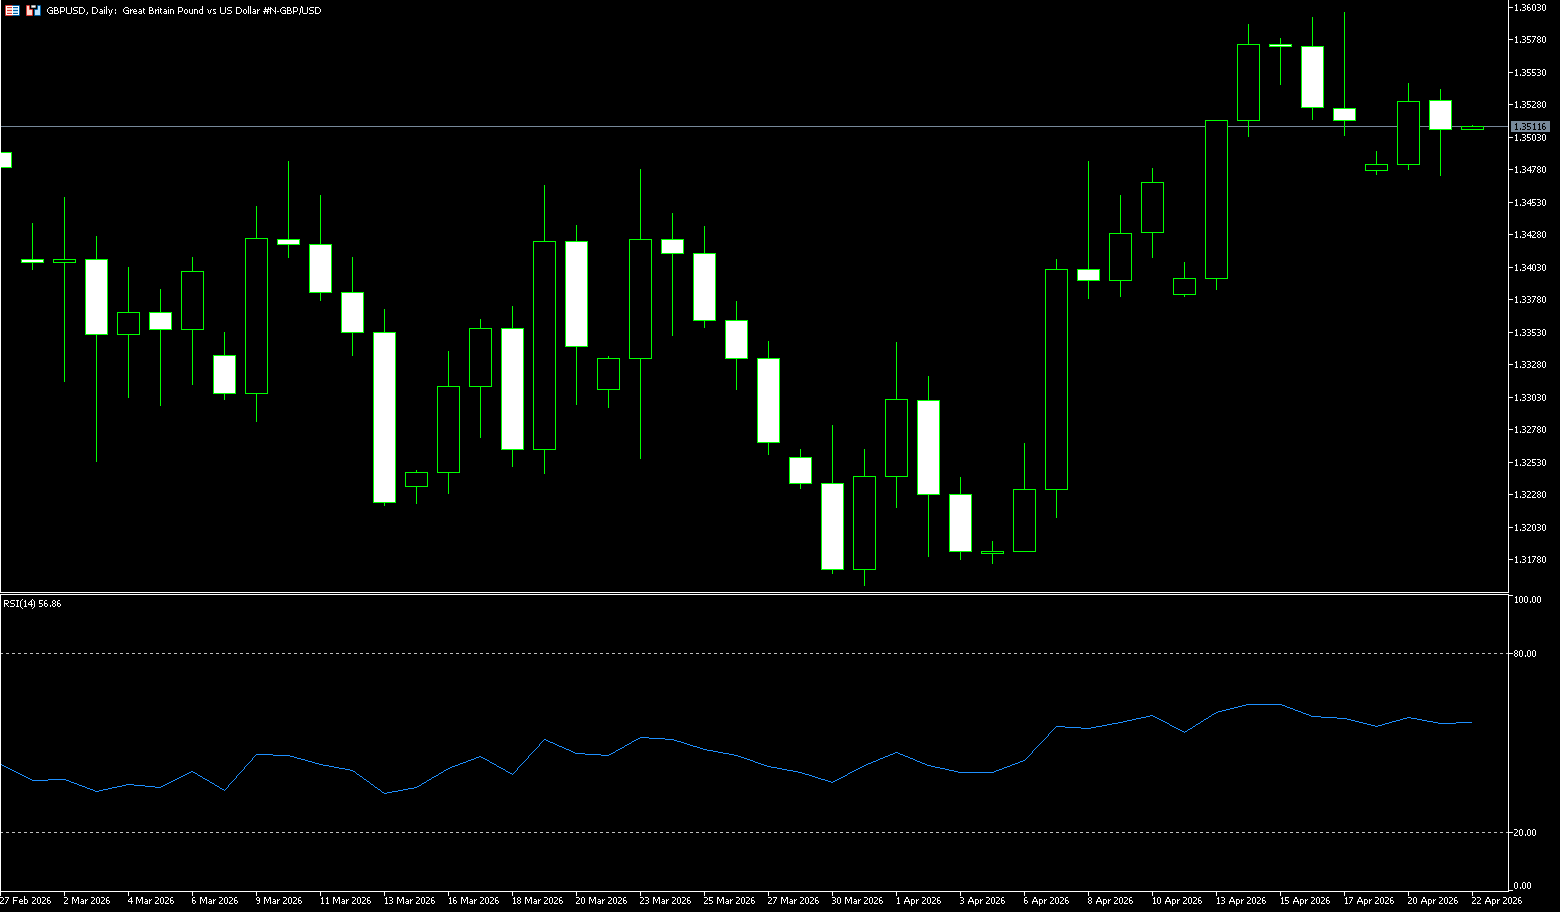Grab the divider between chart and RSI window
Viewport: 1560px width, 912px height.
[x=750, y=594]
